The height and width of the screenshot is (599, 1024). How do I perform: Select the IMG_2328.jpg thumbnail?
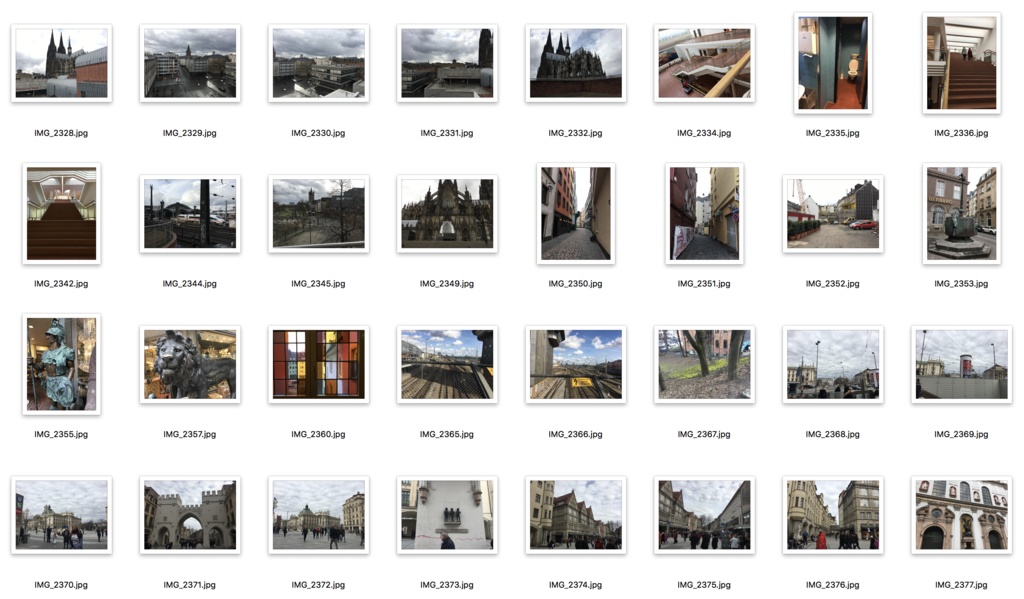(x=61, y=63)
